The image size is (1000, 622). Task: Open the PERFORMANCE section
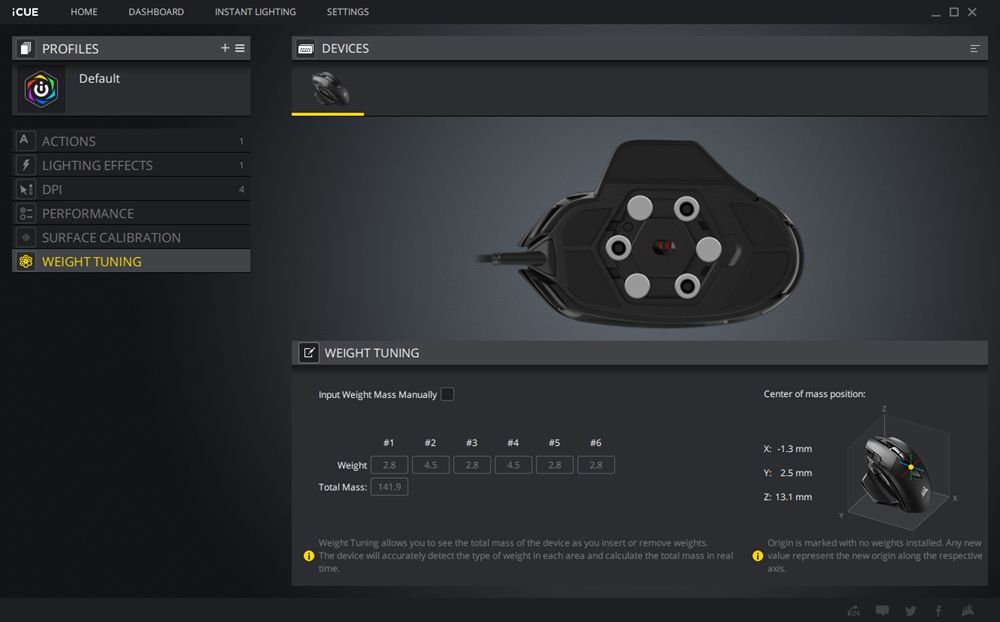click(x=131, y=213)
